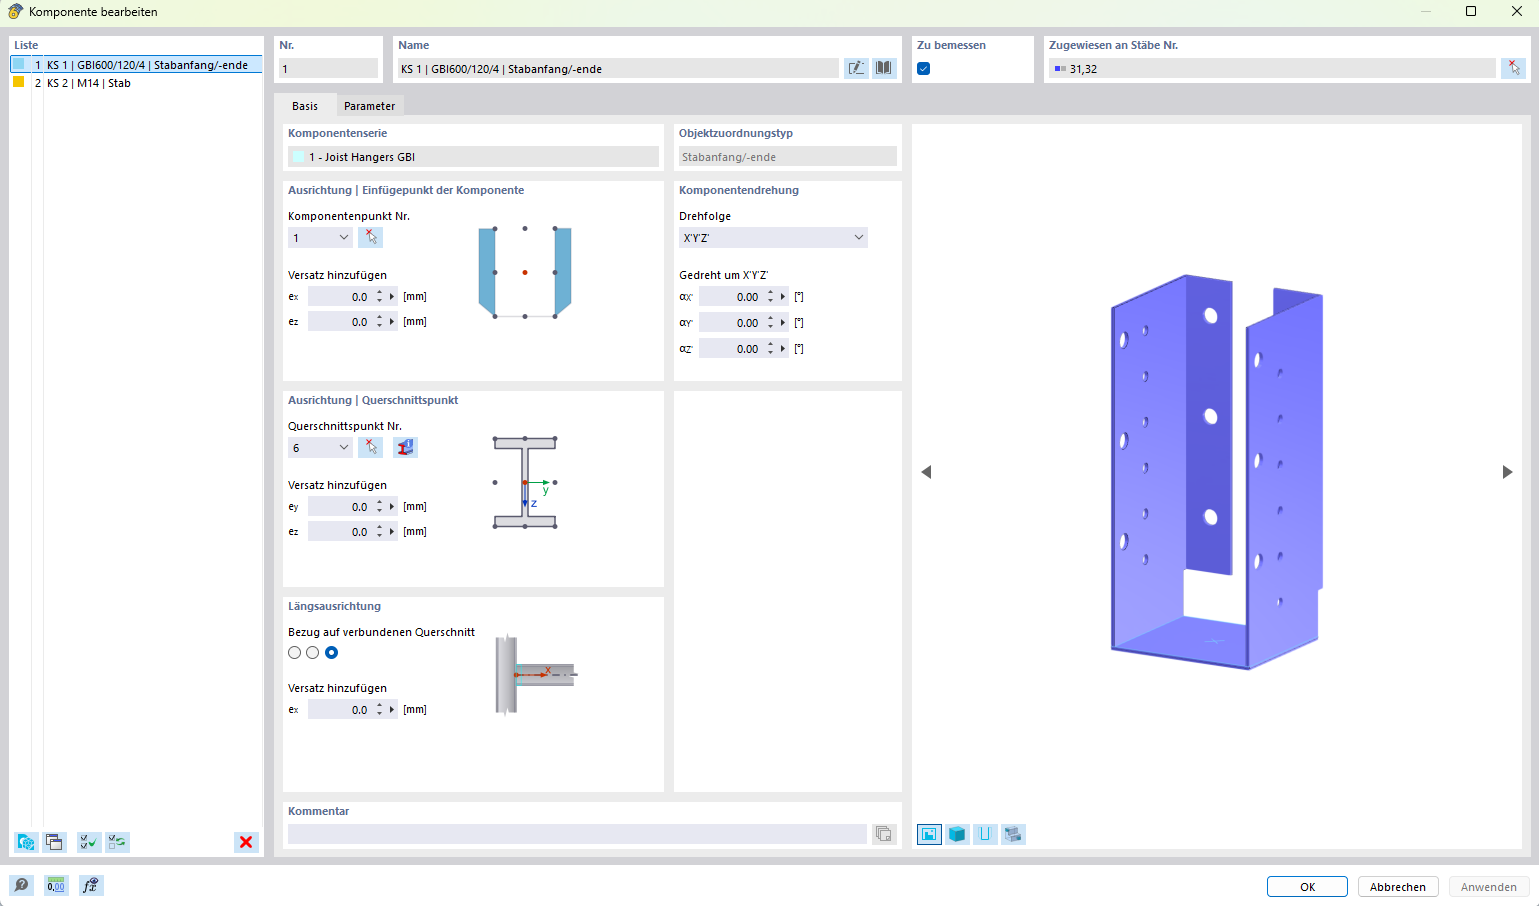Click the joist hanger 3D preview image
1539x906 pixels.
pyautogui.click(x=1216, y=472)
